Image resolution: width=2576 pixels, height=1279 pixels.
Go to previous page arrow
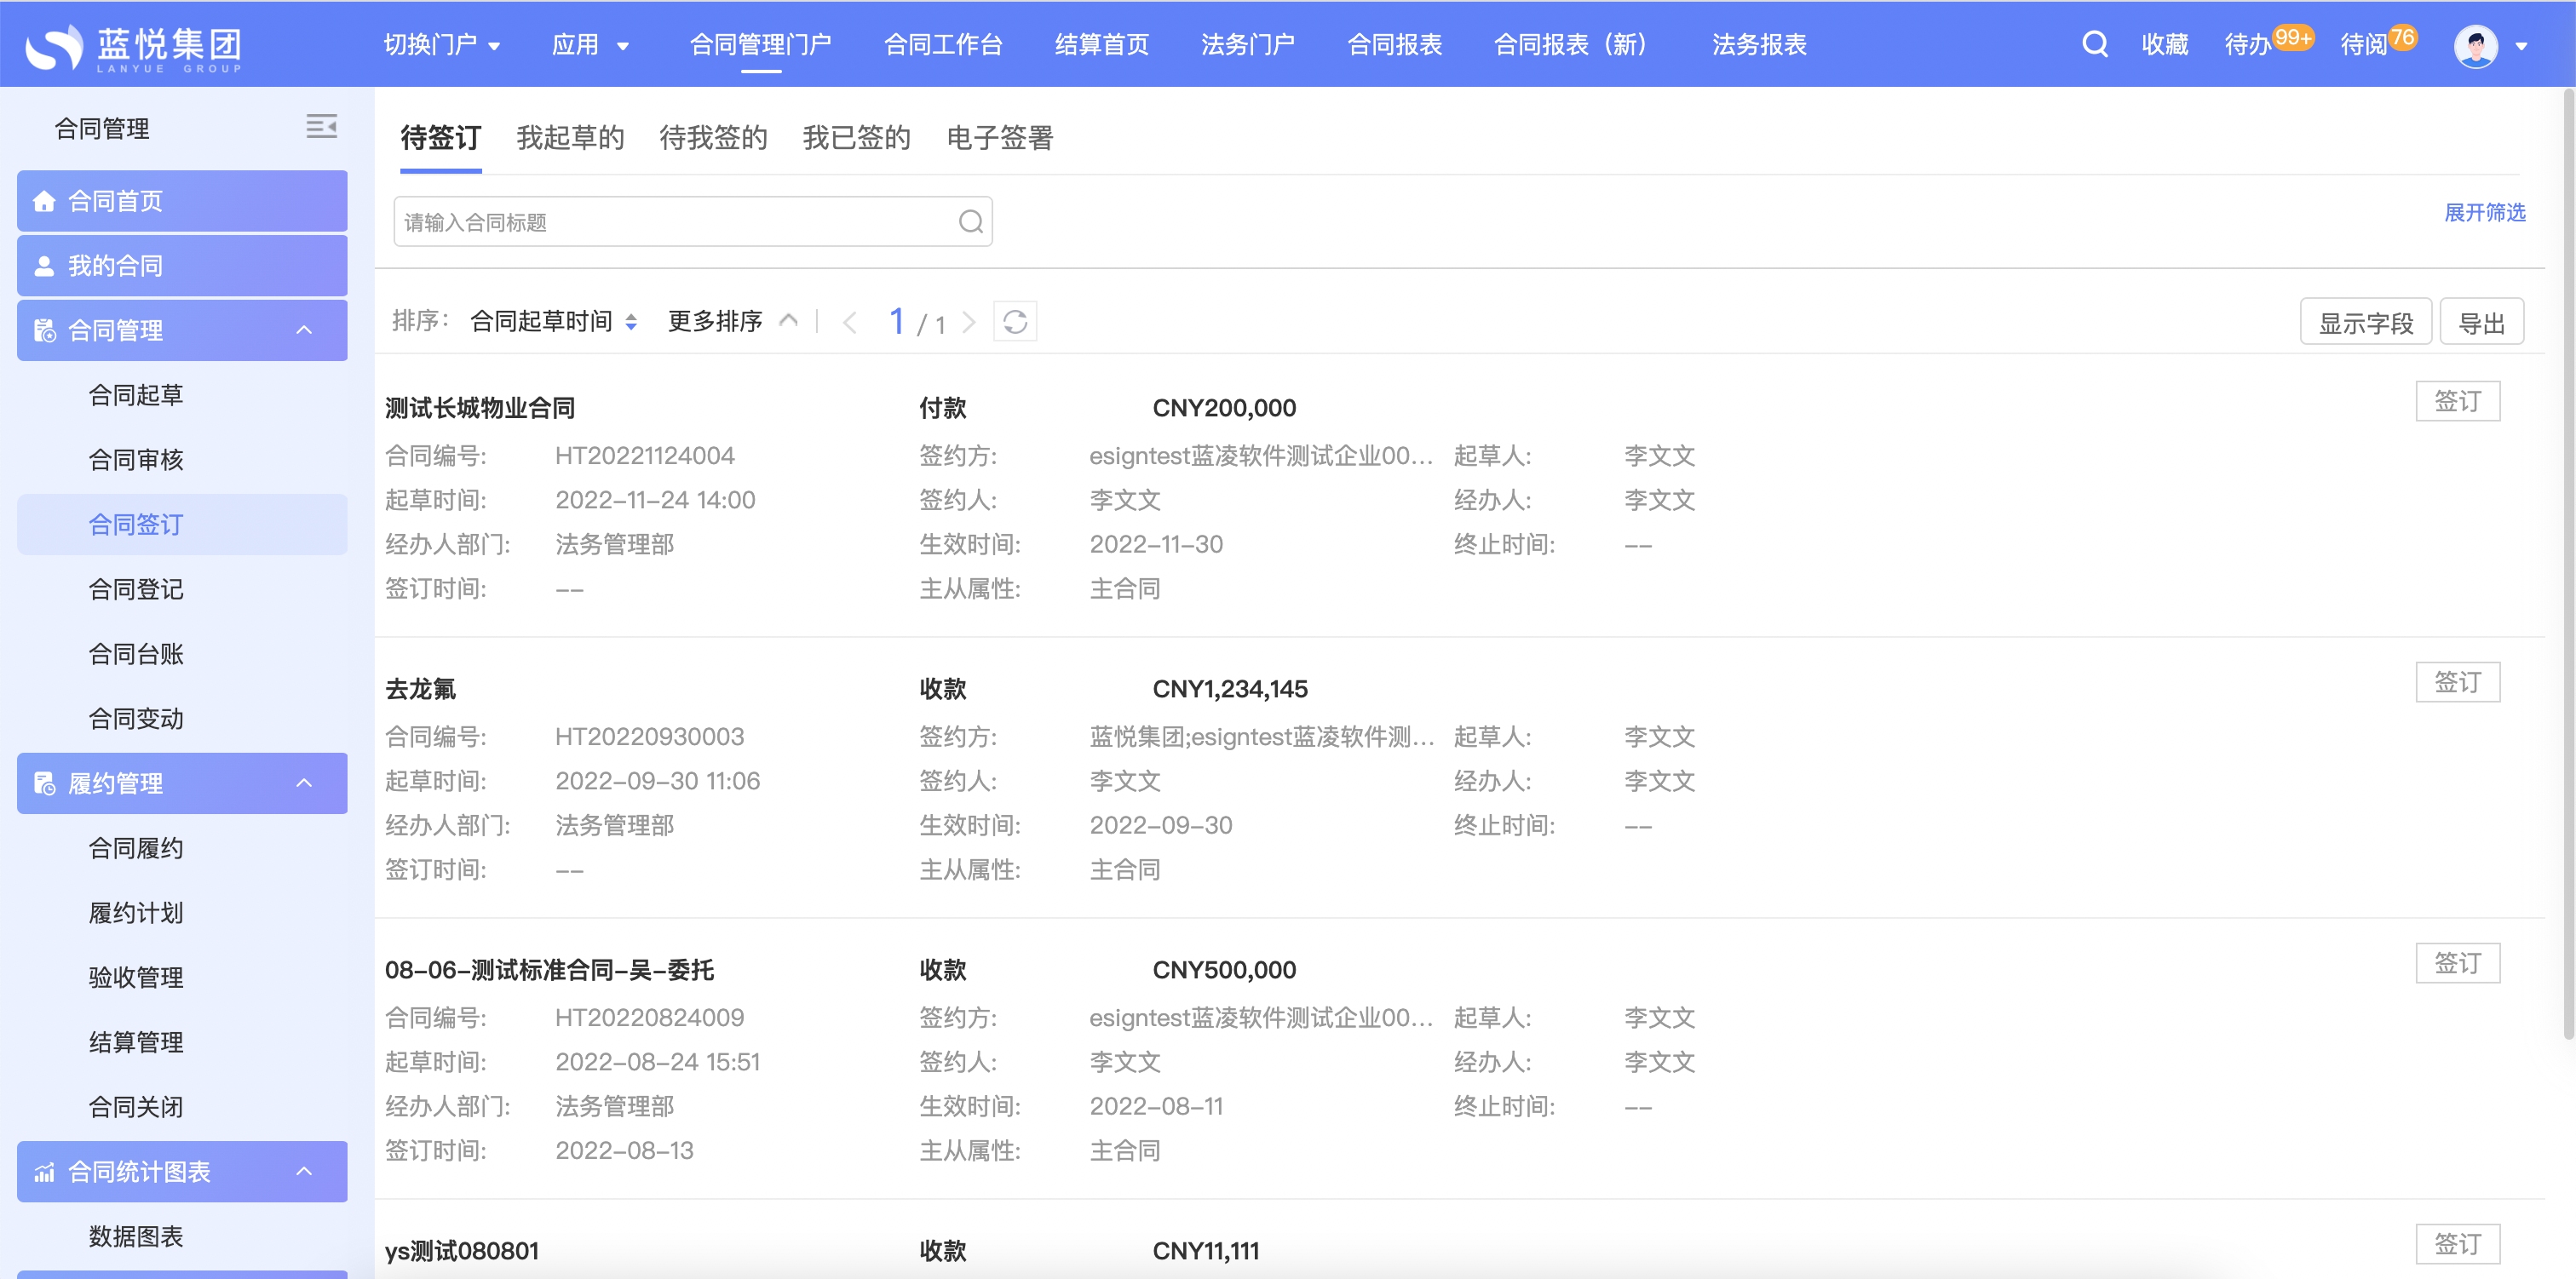(x=850, y=322)
